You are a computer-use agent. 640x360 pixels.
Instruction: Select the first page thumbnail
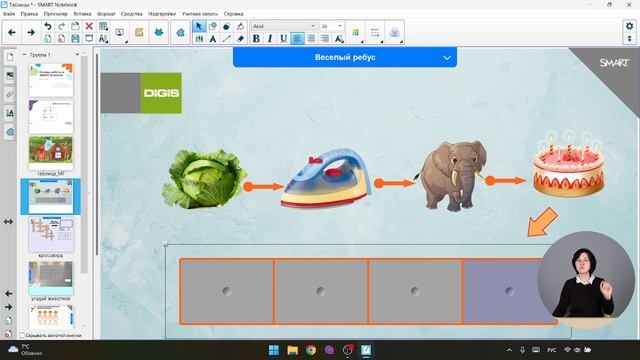click(x=51, y=80)
